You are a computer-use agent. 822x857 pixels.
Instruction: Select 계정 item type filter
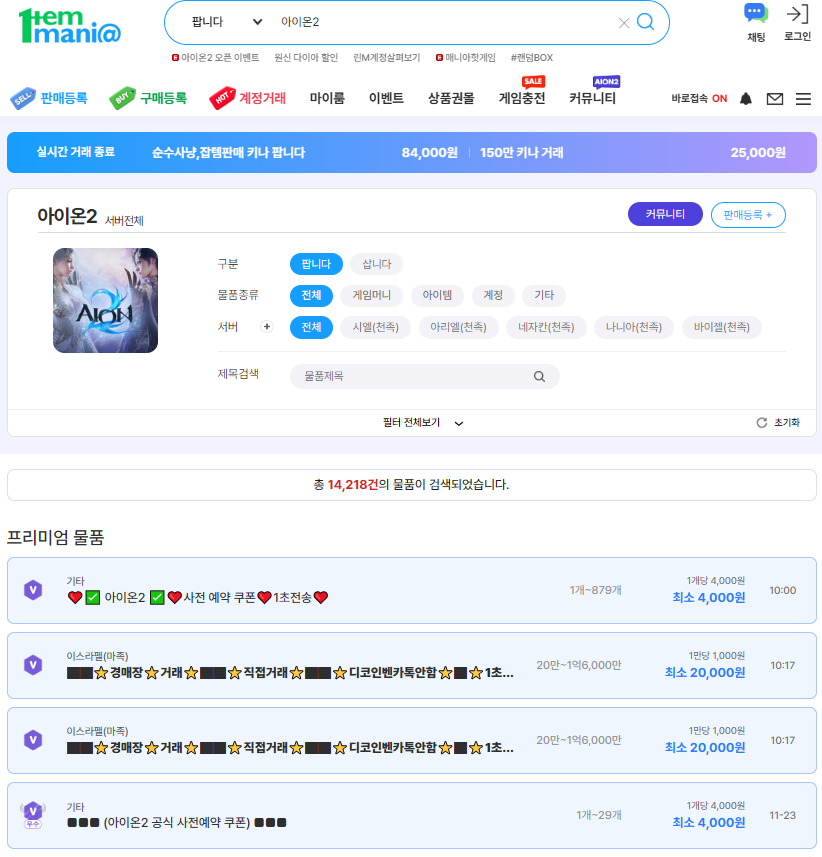tap(493, 295)
